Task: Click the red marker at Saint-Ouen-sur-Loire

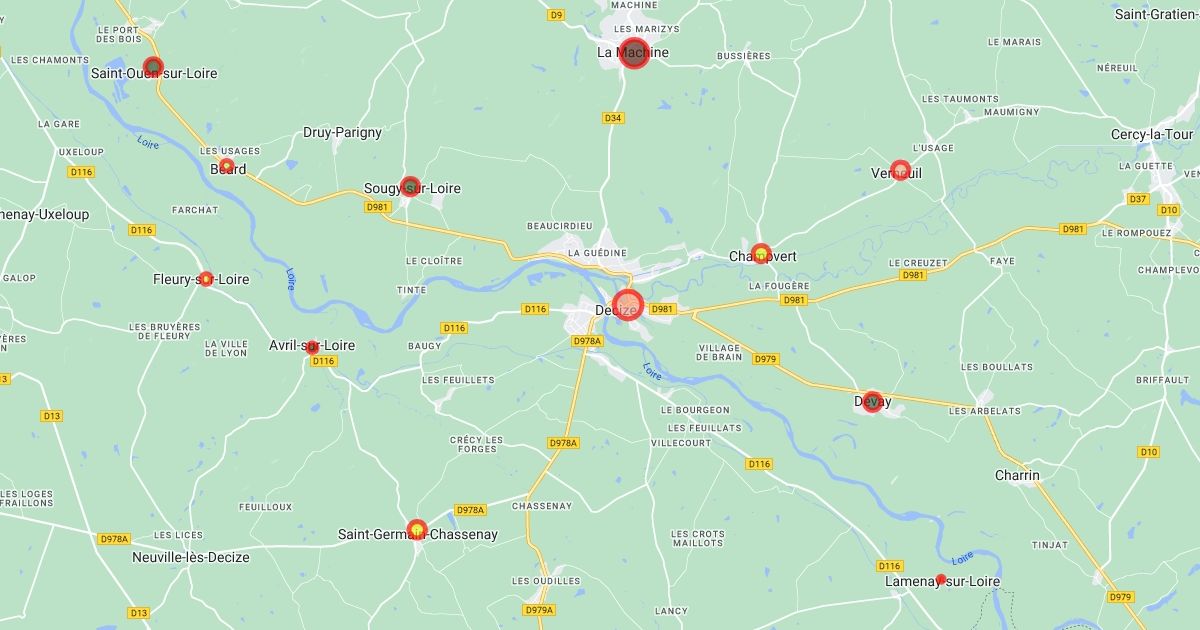Action: [x=153, y=66]
